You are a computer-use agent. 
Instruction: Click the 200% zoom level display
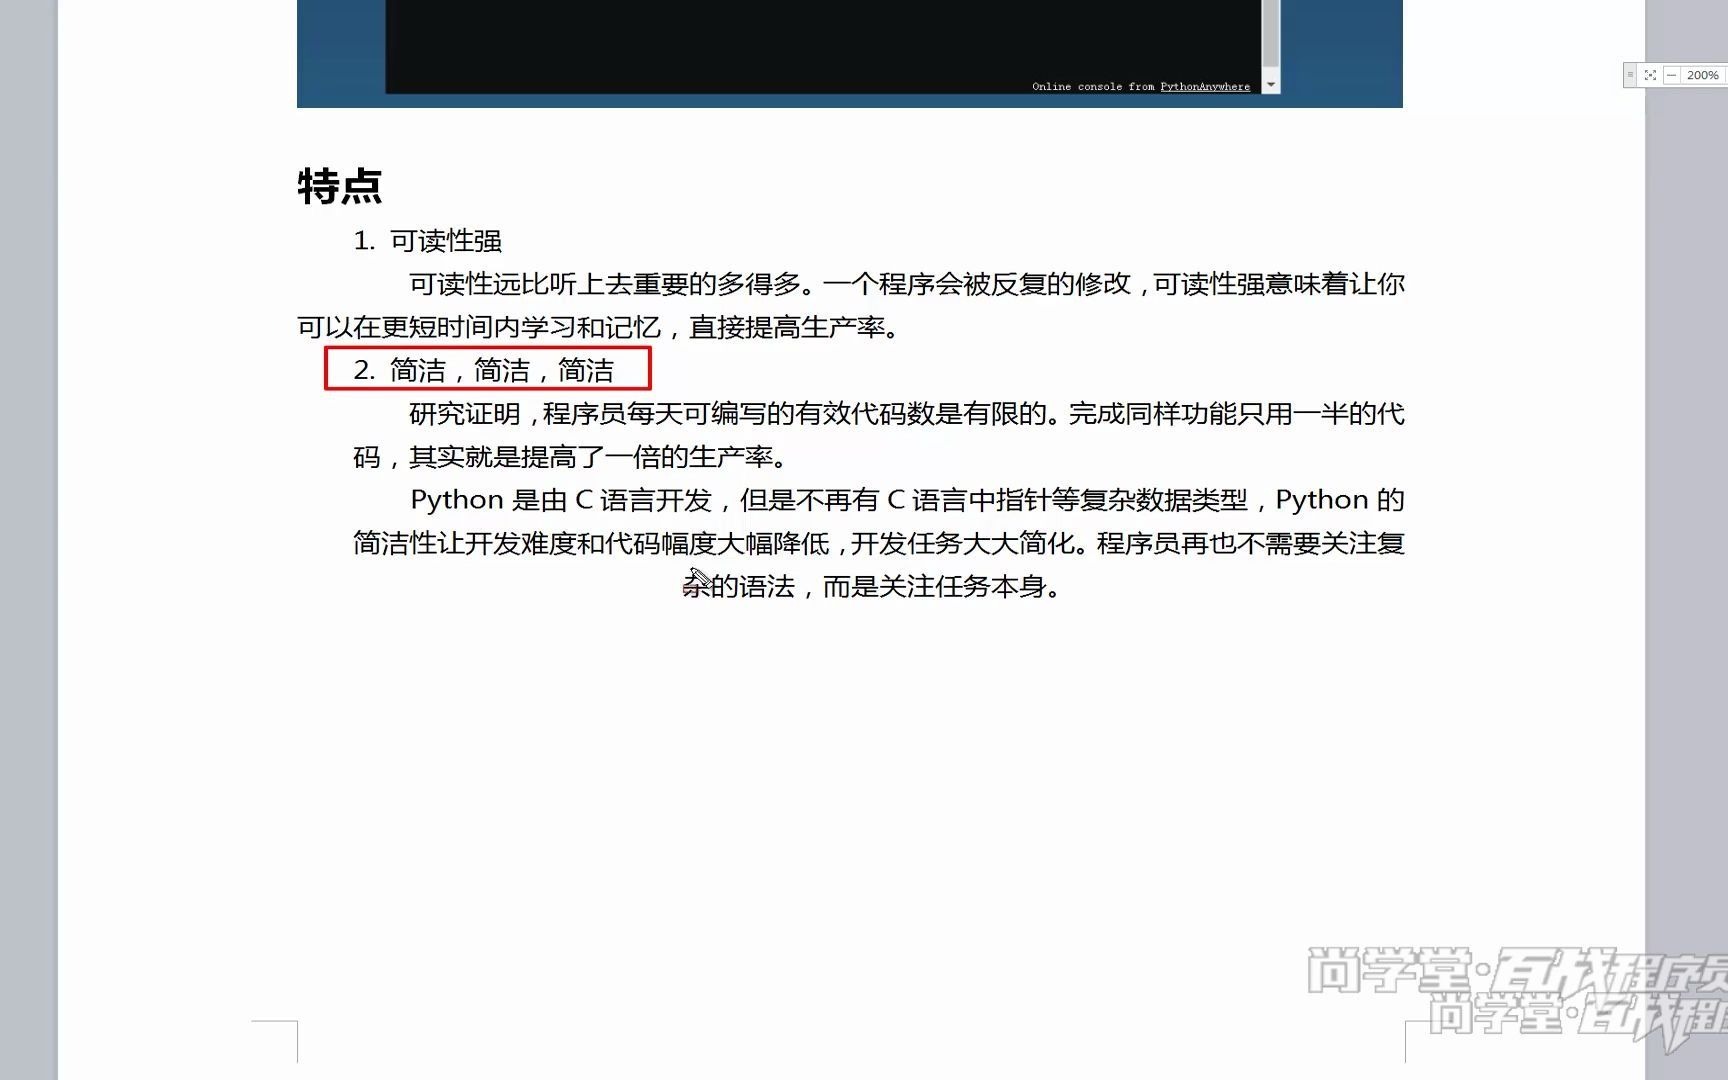1703,75
